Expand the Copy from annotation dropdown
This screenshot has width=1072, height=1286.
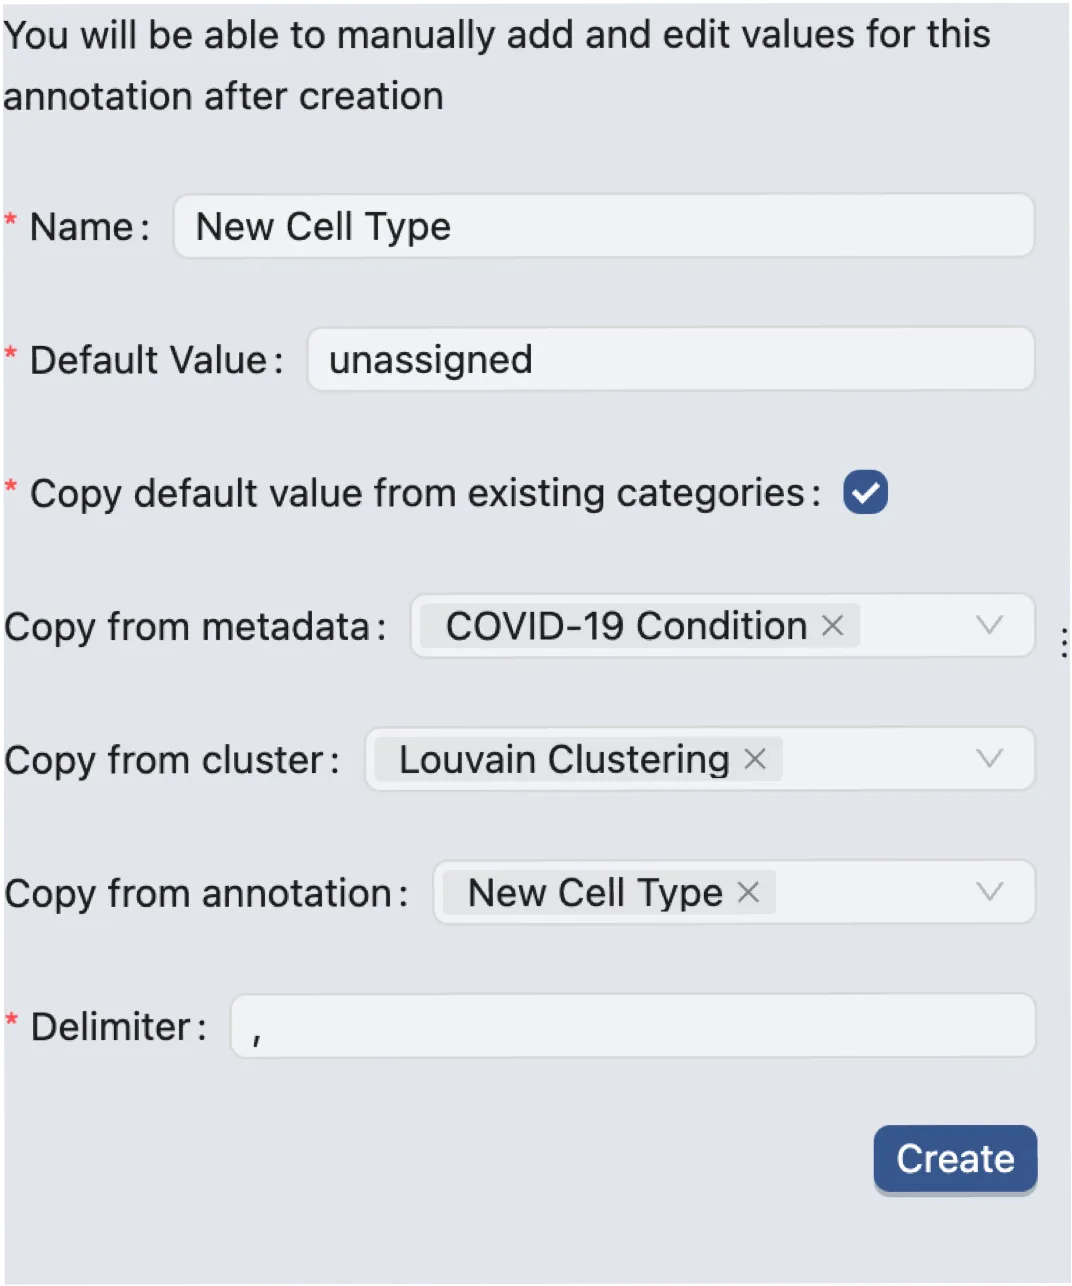pos(990,892)
